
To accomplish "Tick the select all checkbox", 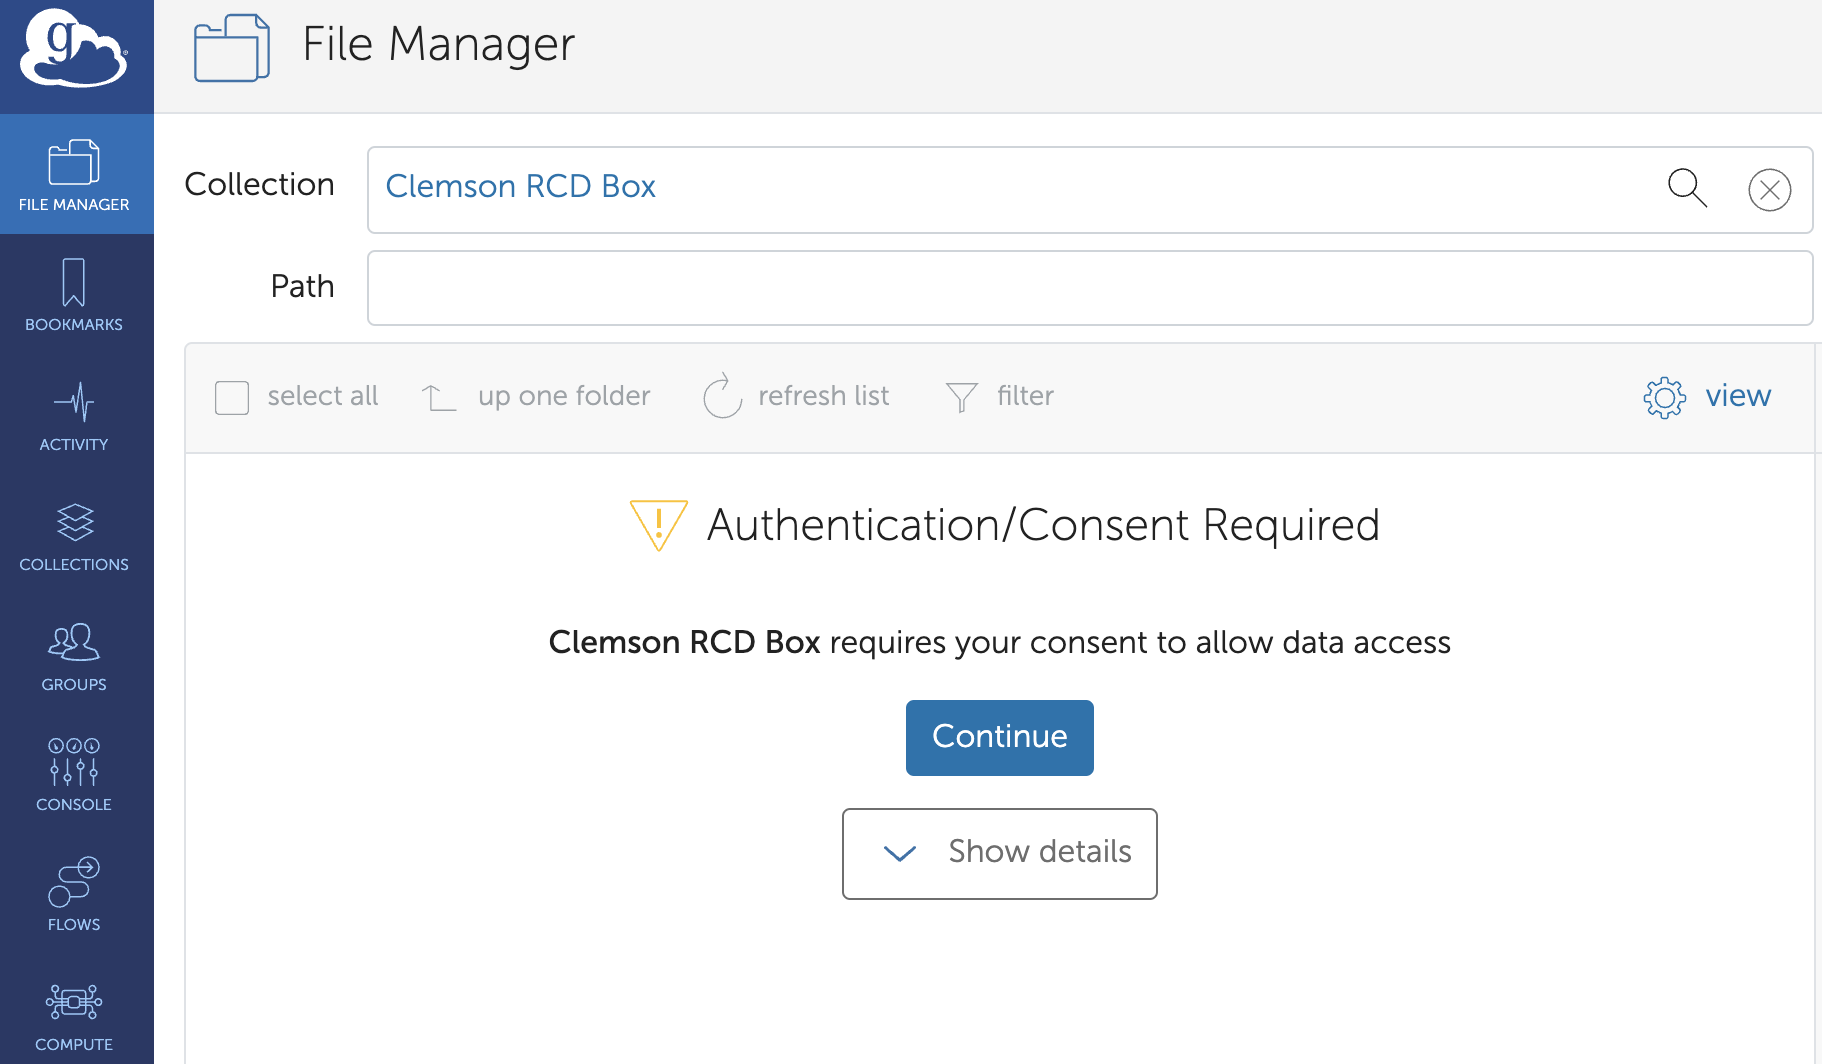I will click(x=232, y=397).
